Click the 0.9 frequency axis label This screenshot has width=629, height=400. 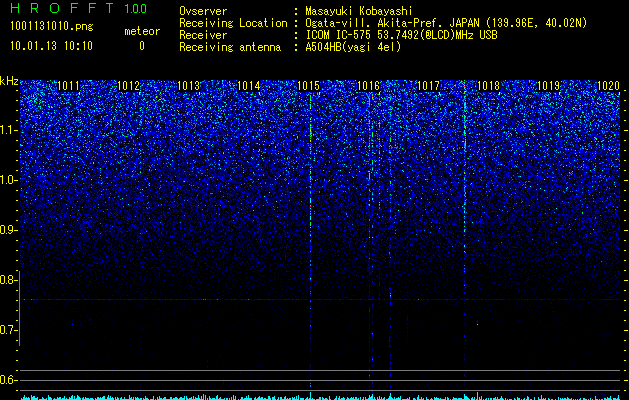(x=9, y=230)
